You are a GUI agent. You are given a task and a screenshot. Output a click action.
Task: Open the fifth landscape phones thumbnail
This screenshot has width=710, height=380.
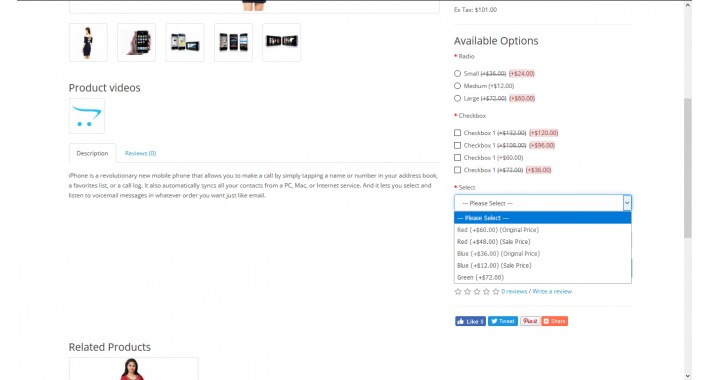282,43
